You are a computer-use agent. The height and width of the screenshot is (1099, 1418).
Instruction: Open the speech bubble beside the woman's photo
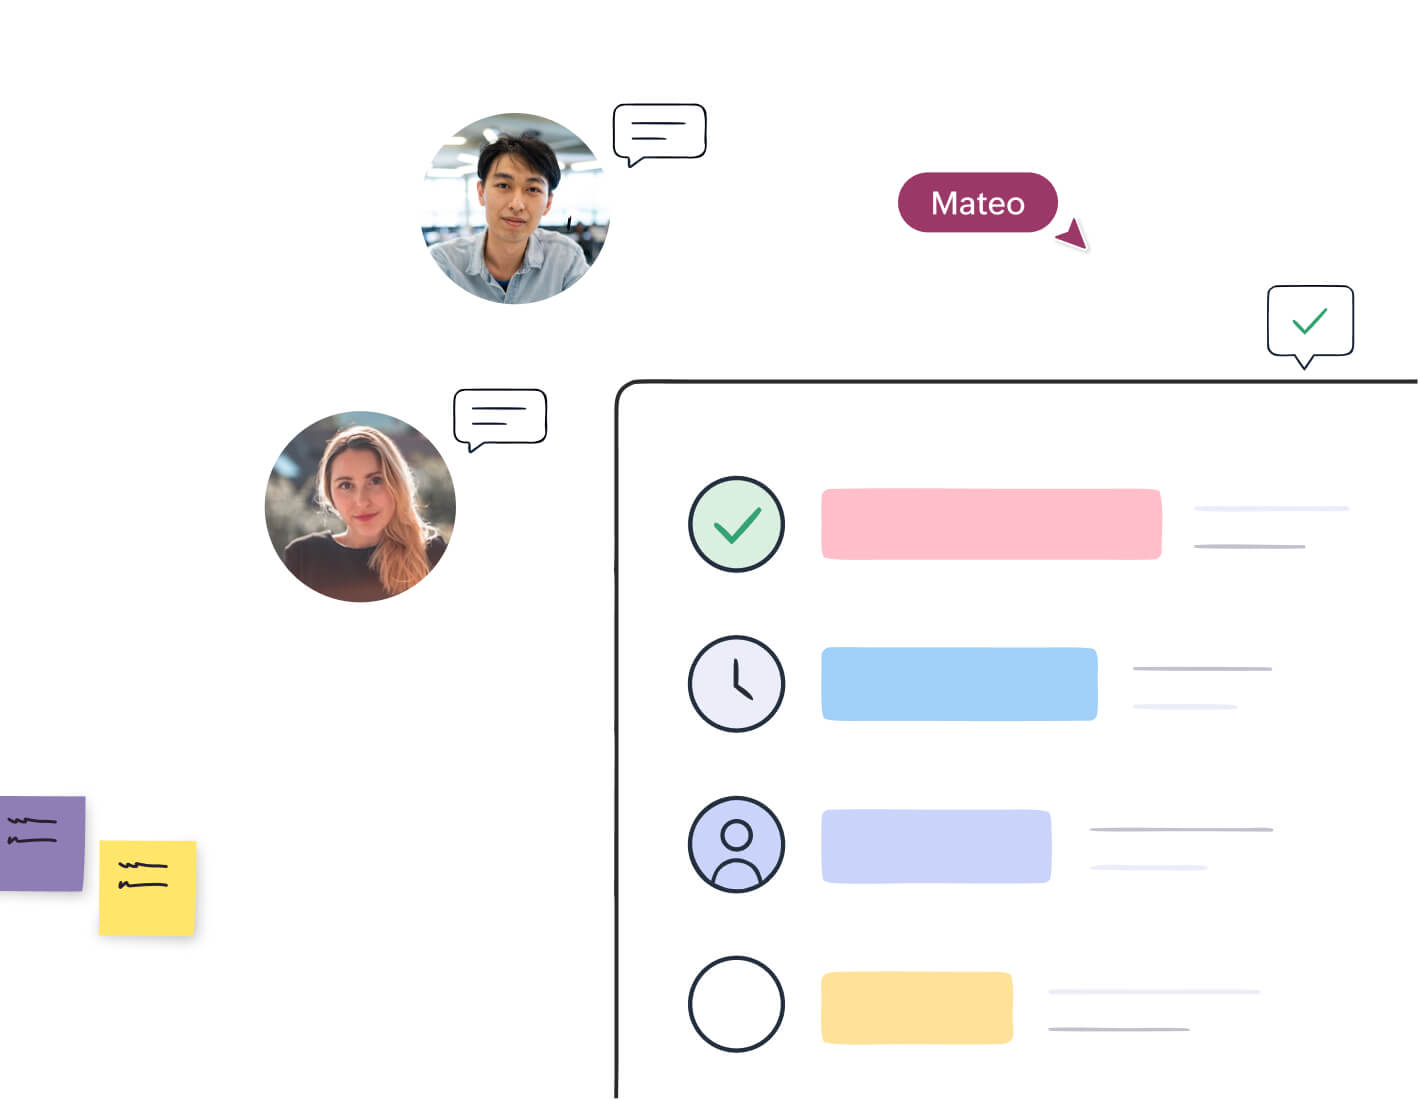coord(500,419)
